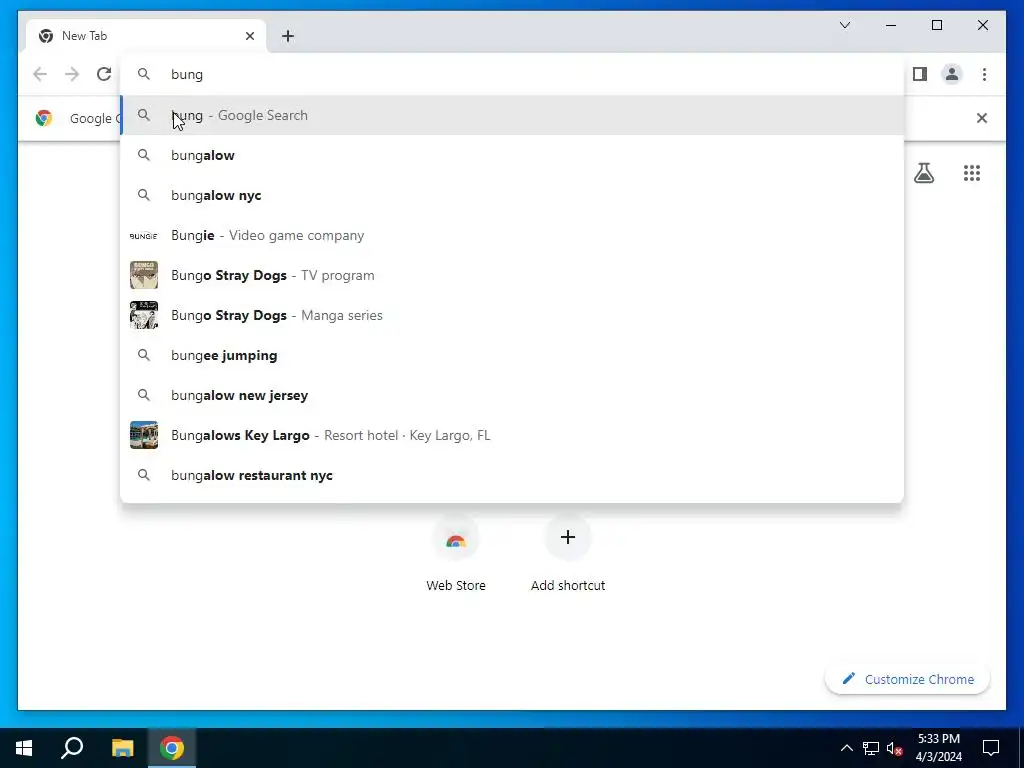The width and height of the screenshot is (1024, 768).
Task: Open Google apps grid icon
Action: click(972, 173)
